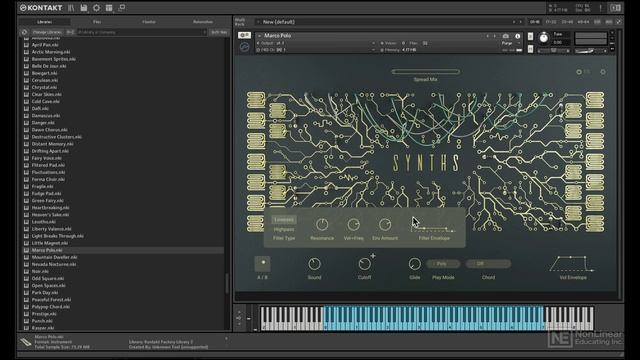Screen dimensions: 640x360
Task: Select the 01-16 multi rack page
Action: [x=534, y=22]
